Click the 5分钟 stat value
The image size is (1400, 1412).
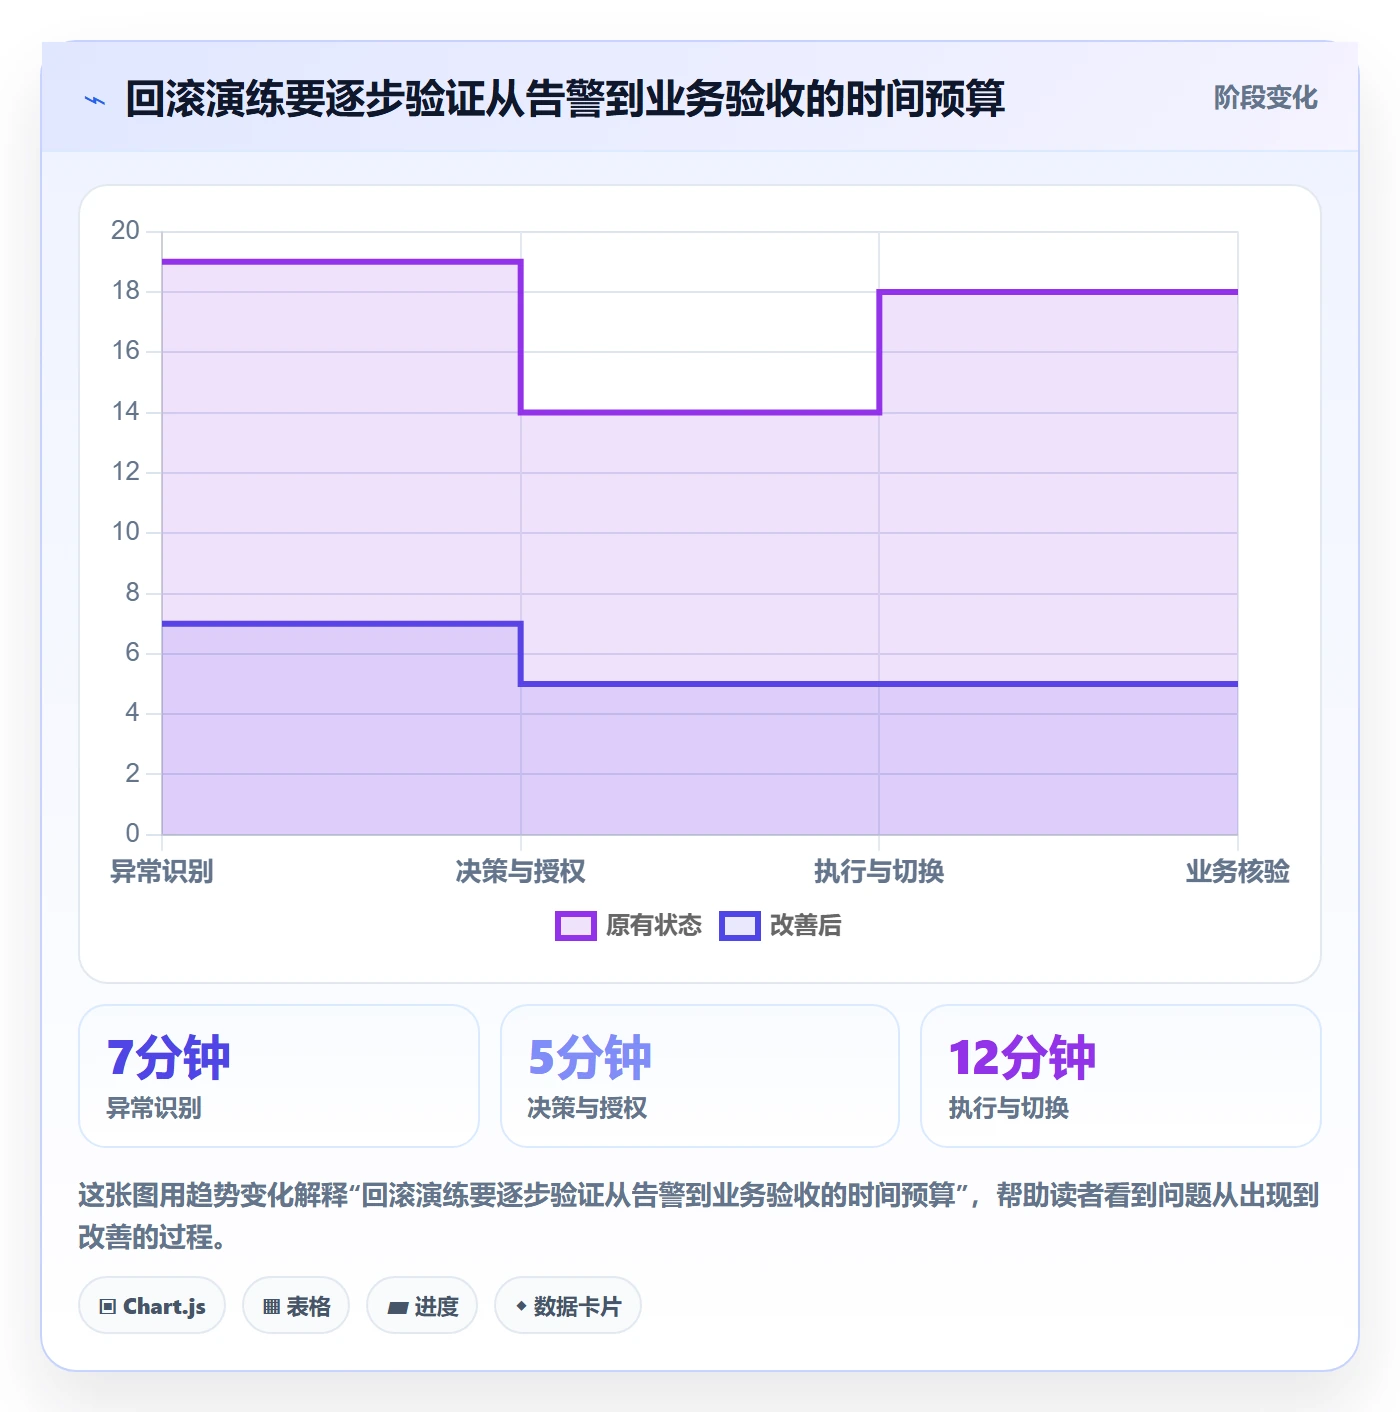coord(590,1057)
